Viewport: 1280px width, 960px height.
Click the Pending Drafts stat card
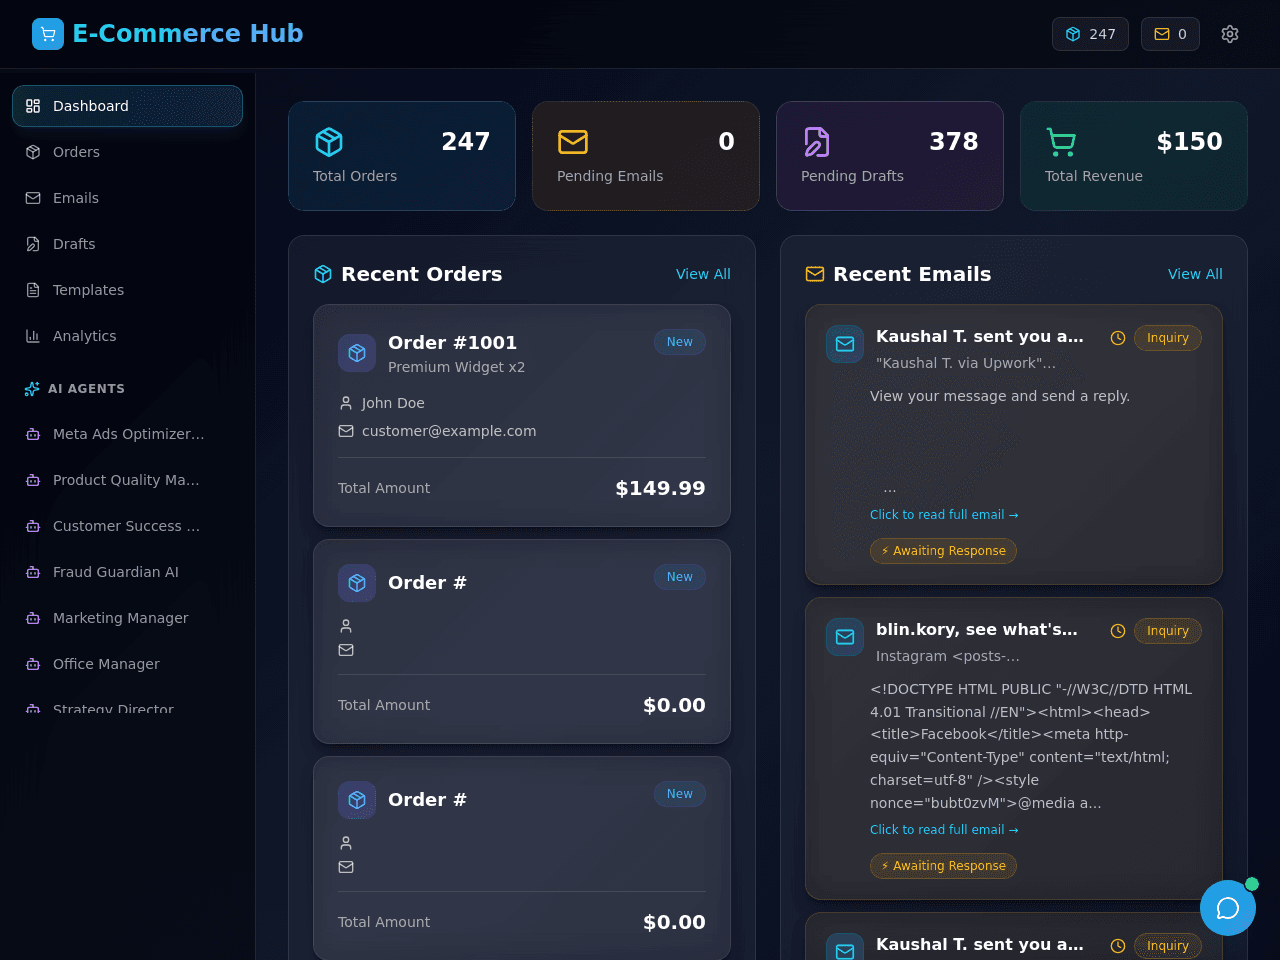tap(890, 156)
